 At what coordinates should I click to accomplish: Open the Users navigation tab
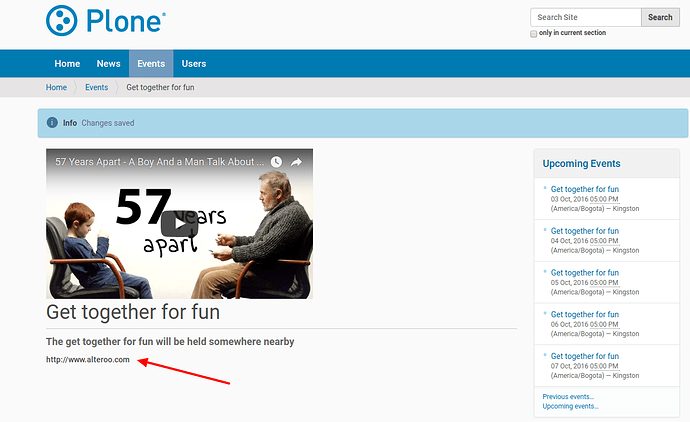[194, 63]
